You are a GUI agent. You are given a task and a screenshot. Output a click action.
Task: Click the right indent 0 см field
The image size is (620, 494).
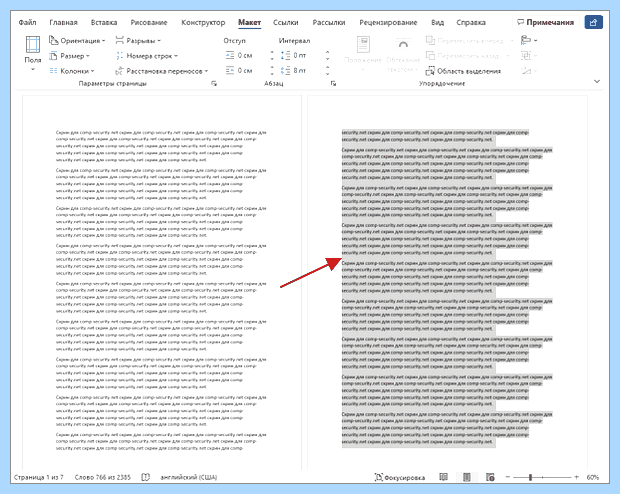pos(252,70)
